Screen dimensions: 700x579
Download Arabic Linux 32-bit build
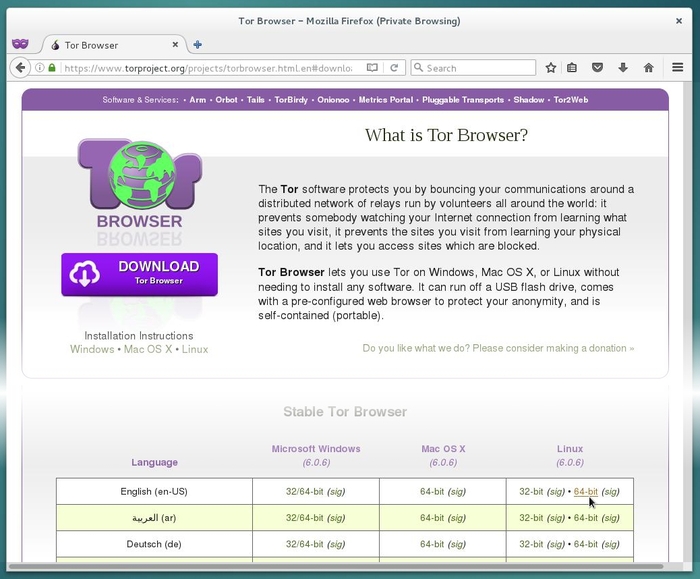coord(531,518)
